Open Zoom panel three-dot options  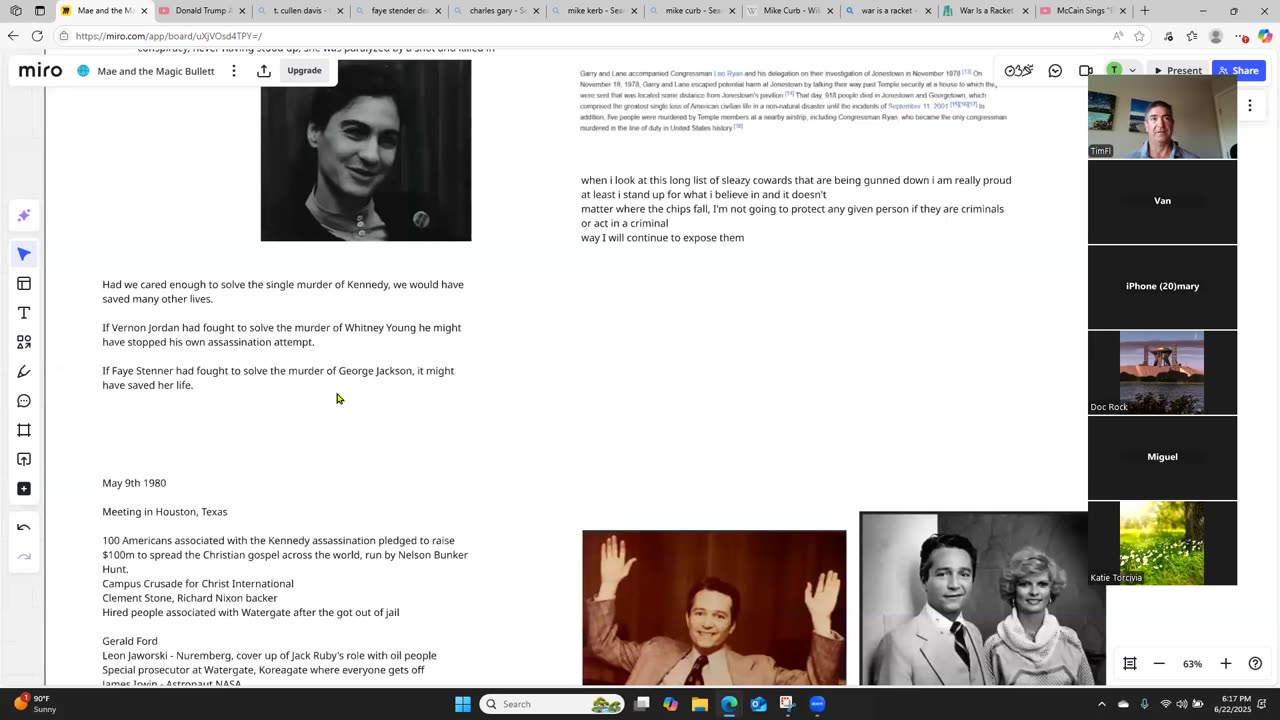tap(1249, 105)
